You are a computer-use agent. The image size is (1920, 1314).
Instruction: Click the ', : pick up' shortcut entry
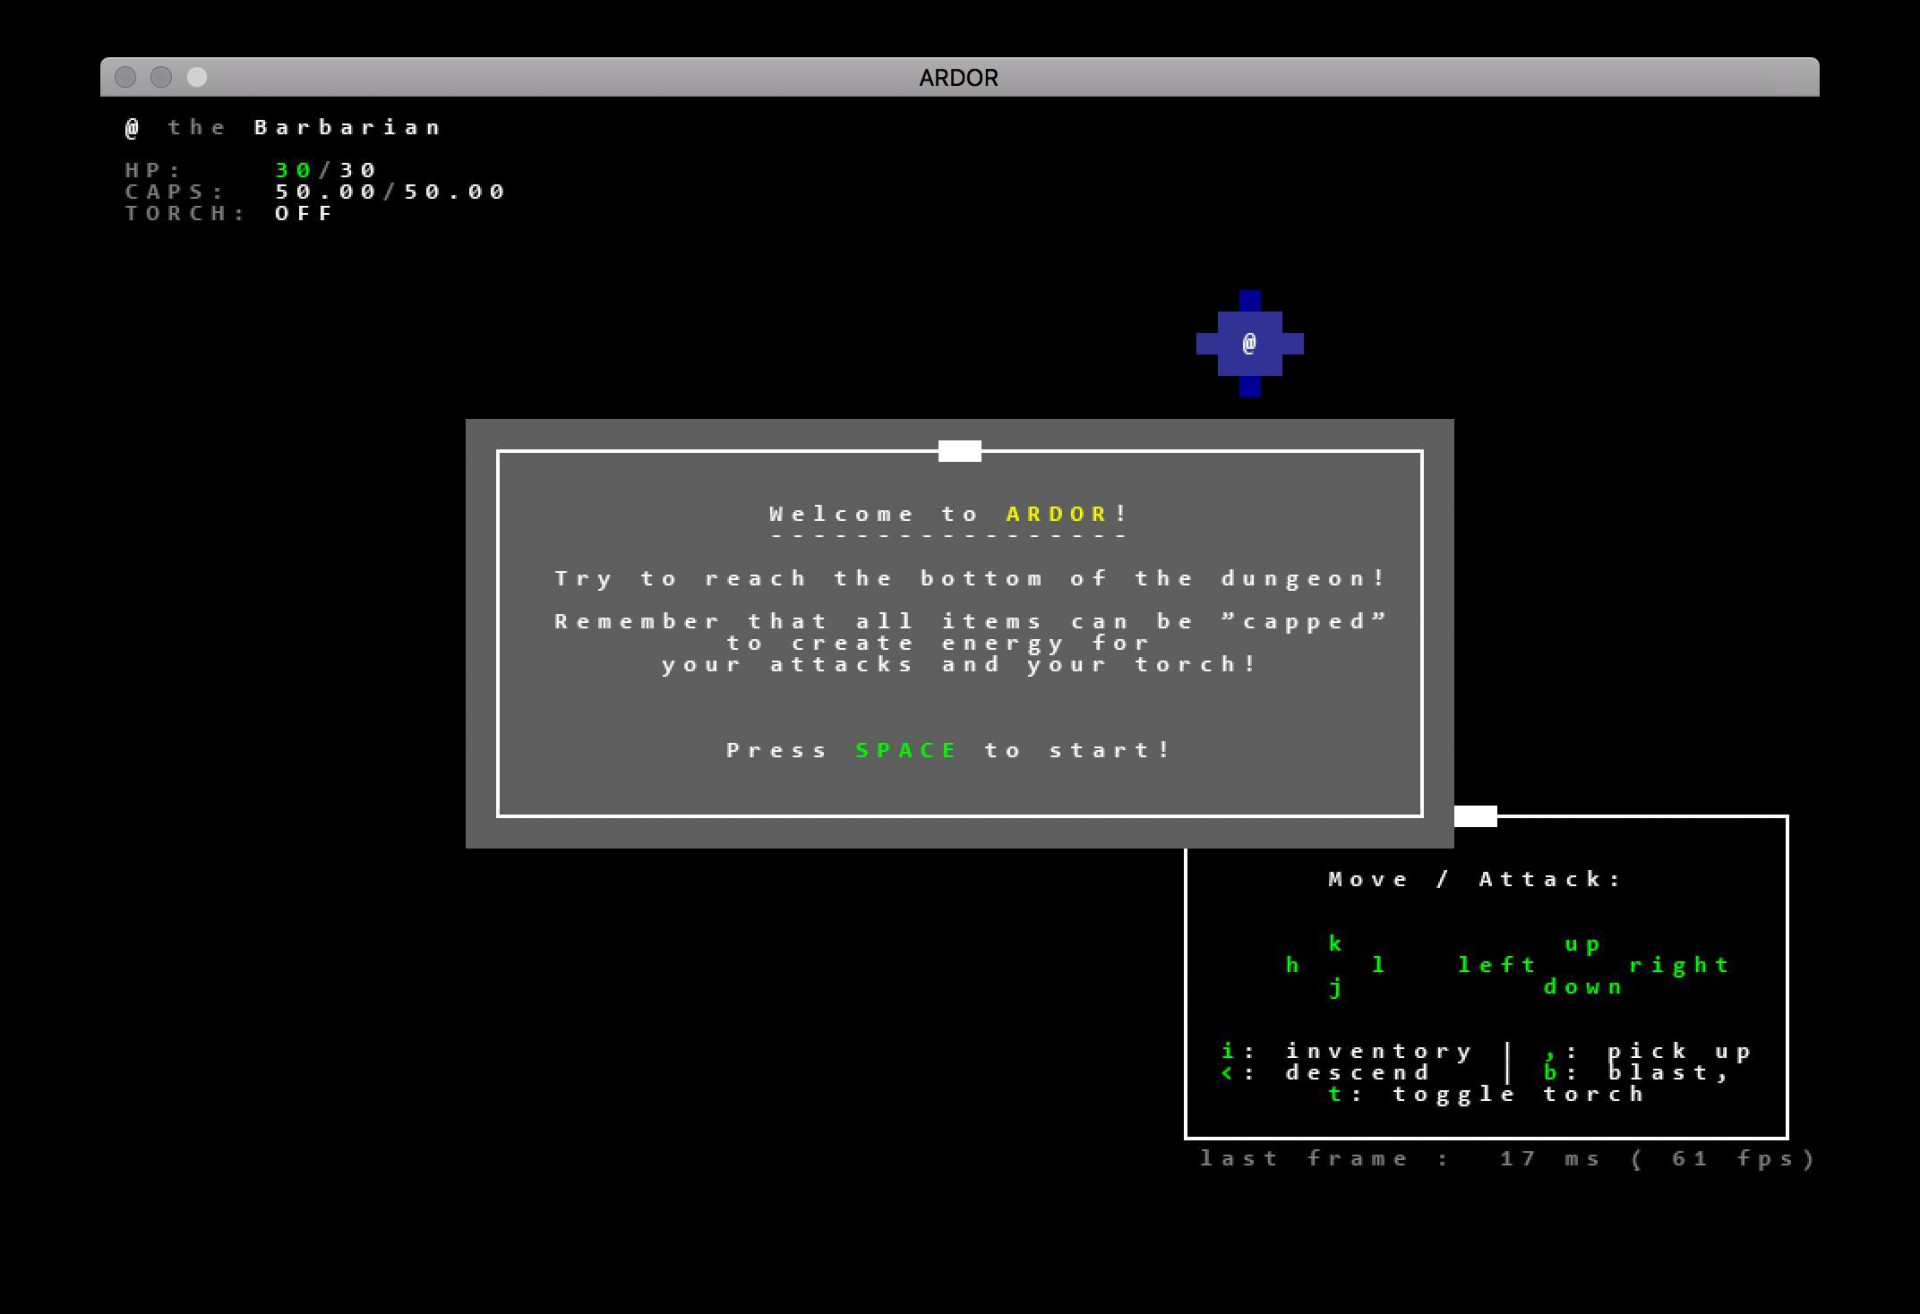pyautogui.click(x=1647, y=1052)
